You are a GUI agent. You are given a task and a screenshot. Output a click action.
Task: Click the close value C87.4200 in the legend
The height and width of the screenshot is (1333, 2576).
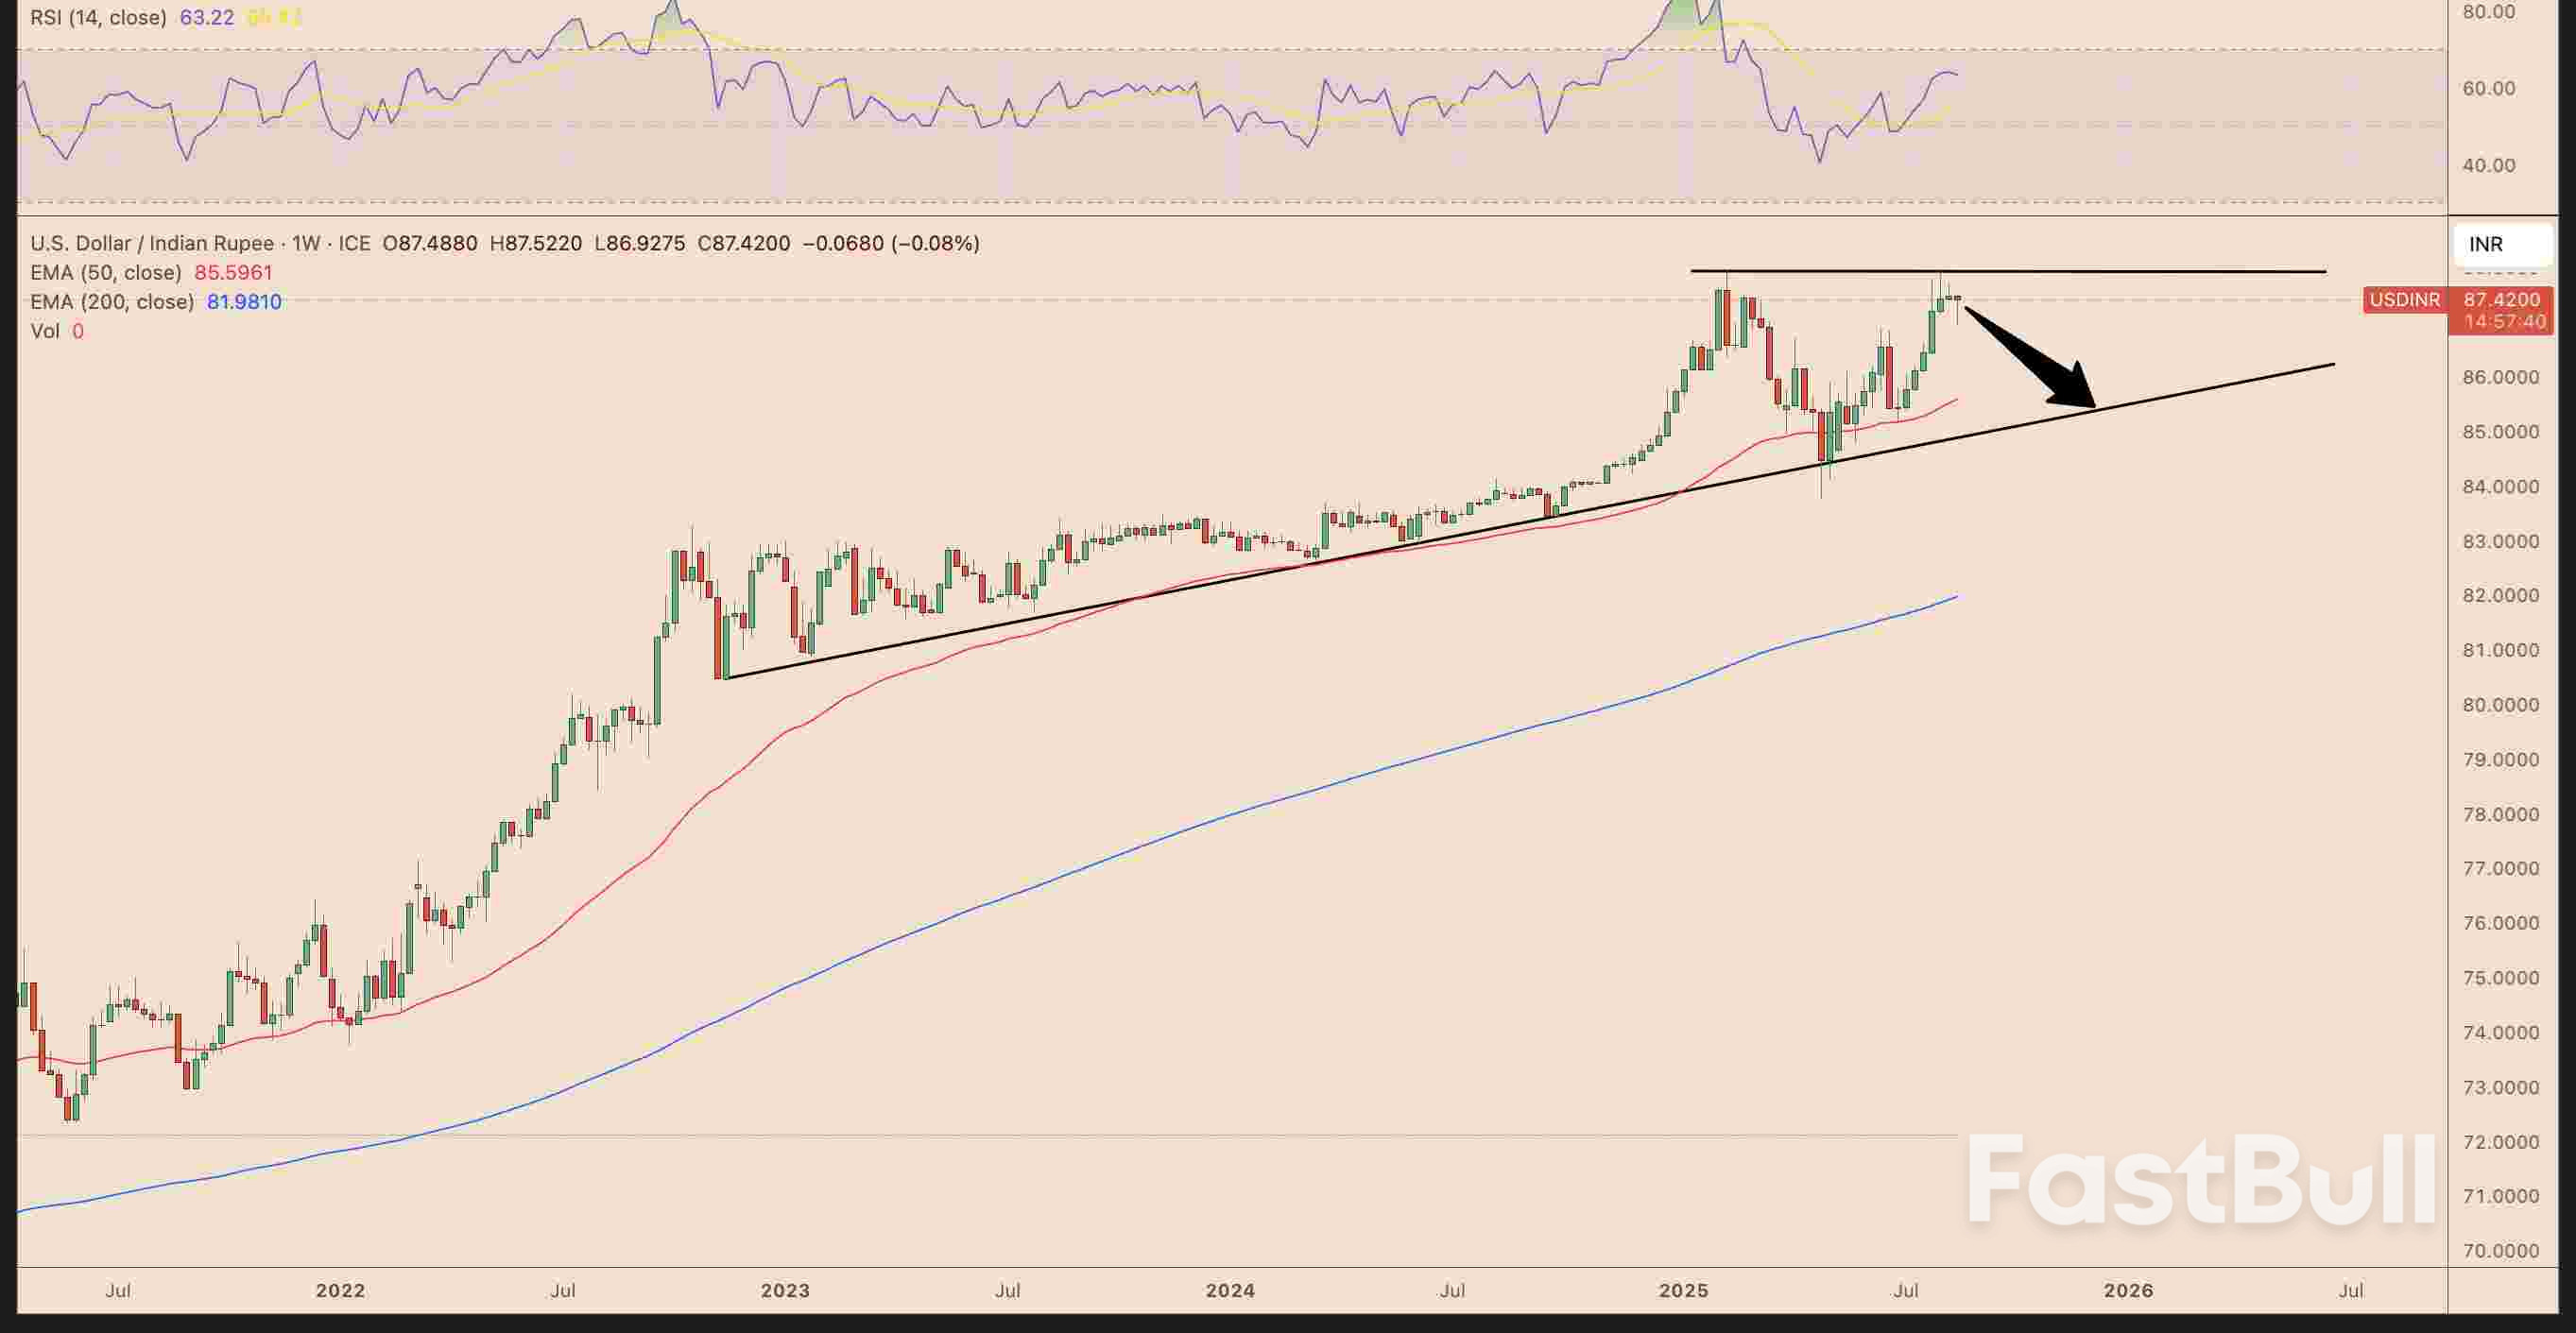point(745,243)
